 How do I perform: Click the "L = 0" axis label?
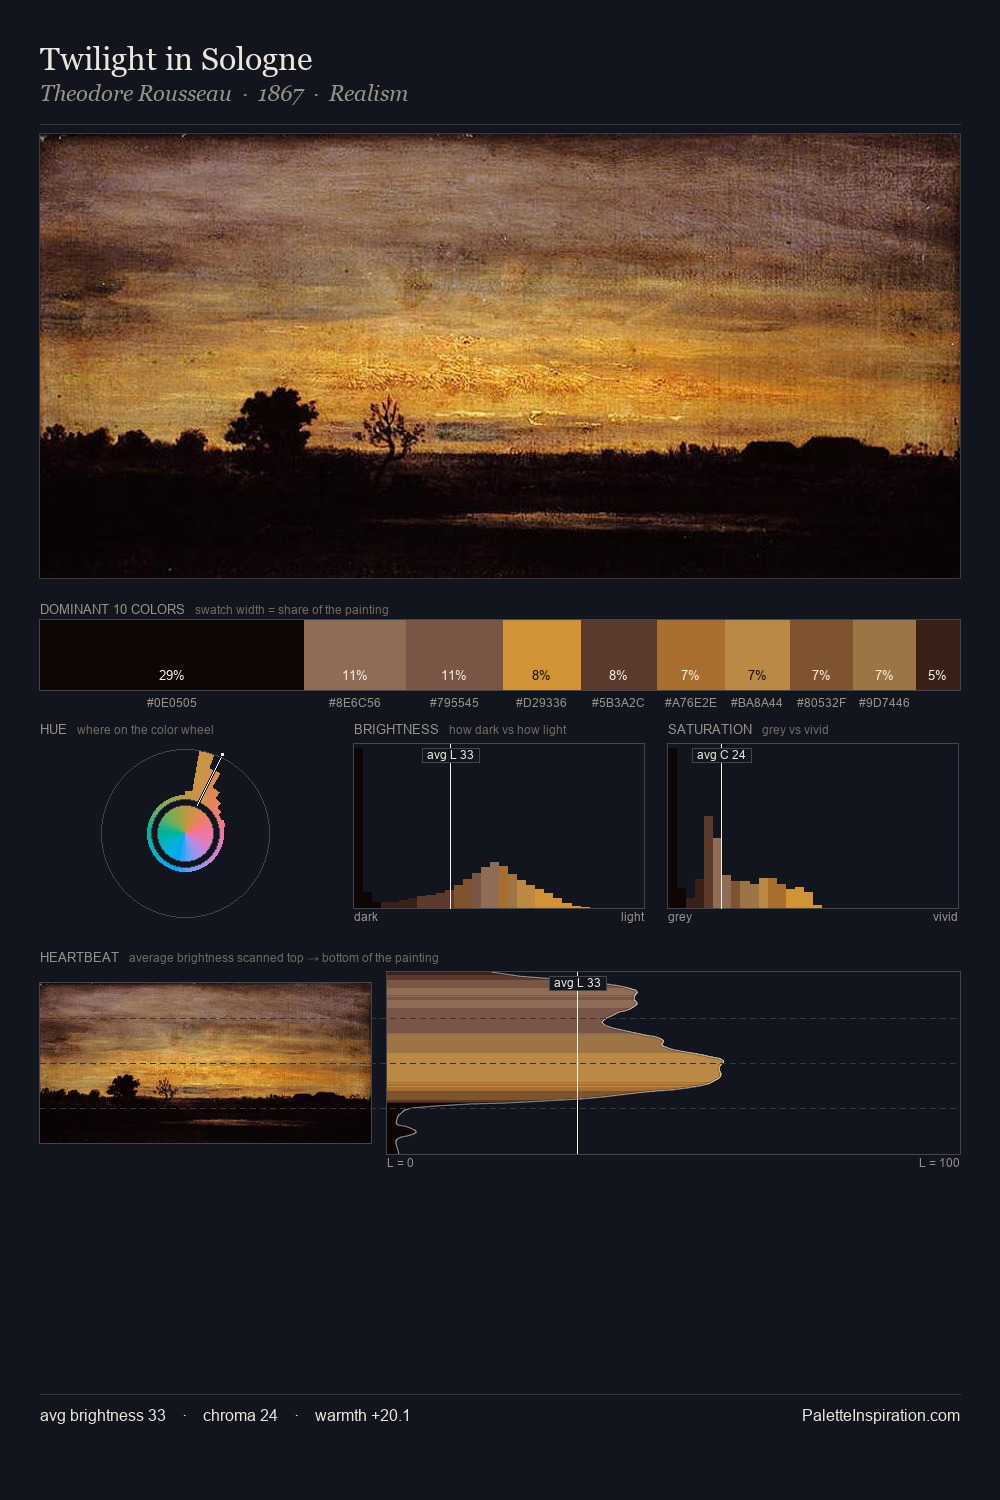coord(400,1163)
